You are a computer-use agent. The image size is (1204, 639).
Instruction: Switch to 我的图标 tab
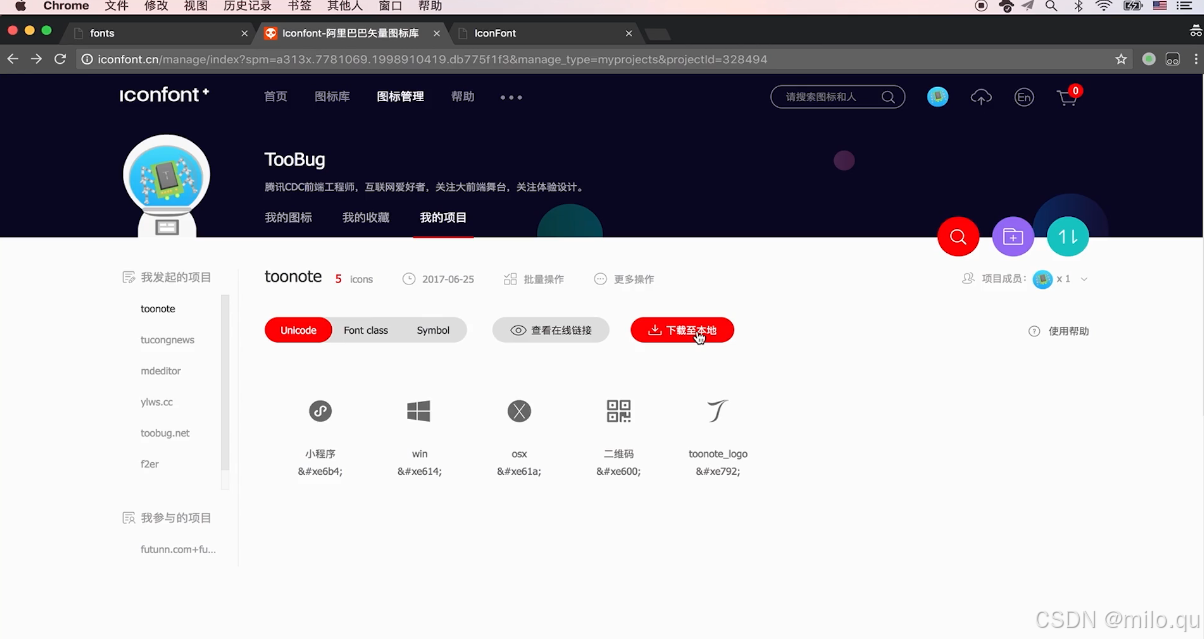pos(288,217)
